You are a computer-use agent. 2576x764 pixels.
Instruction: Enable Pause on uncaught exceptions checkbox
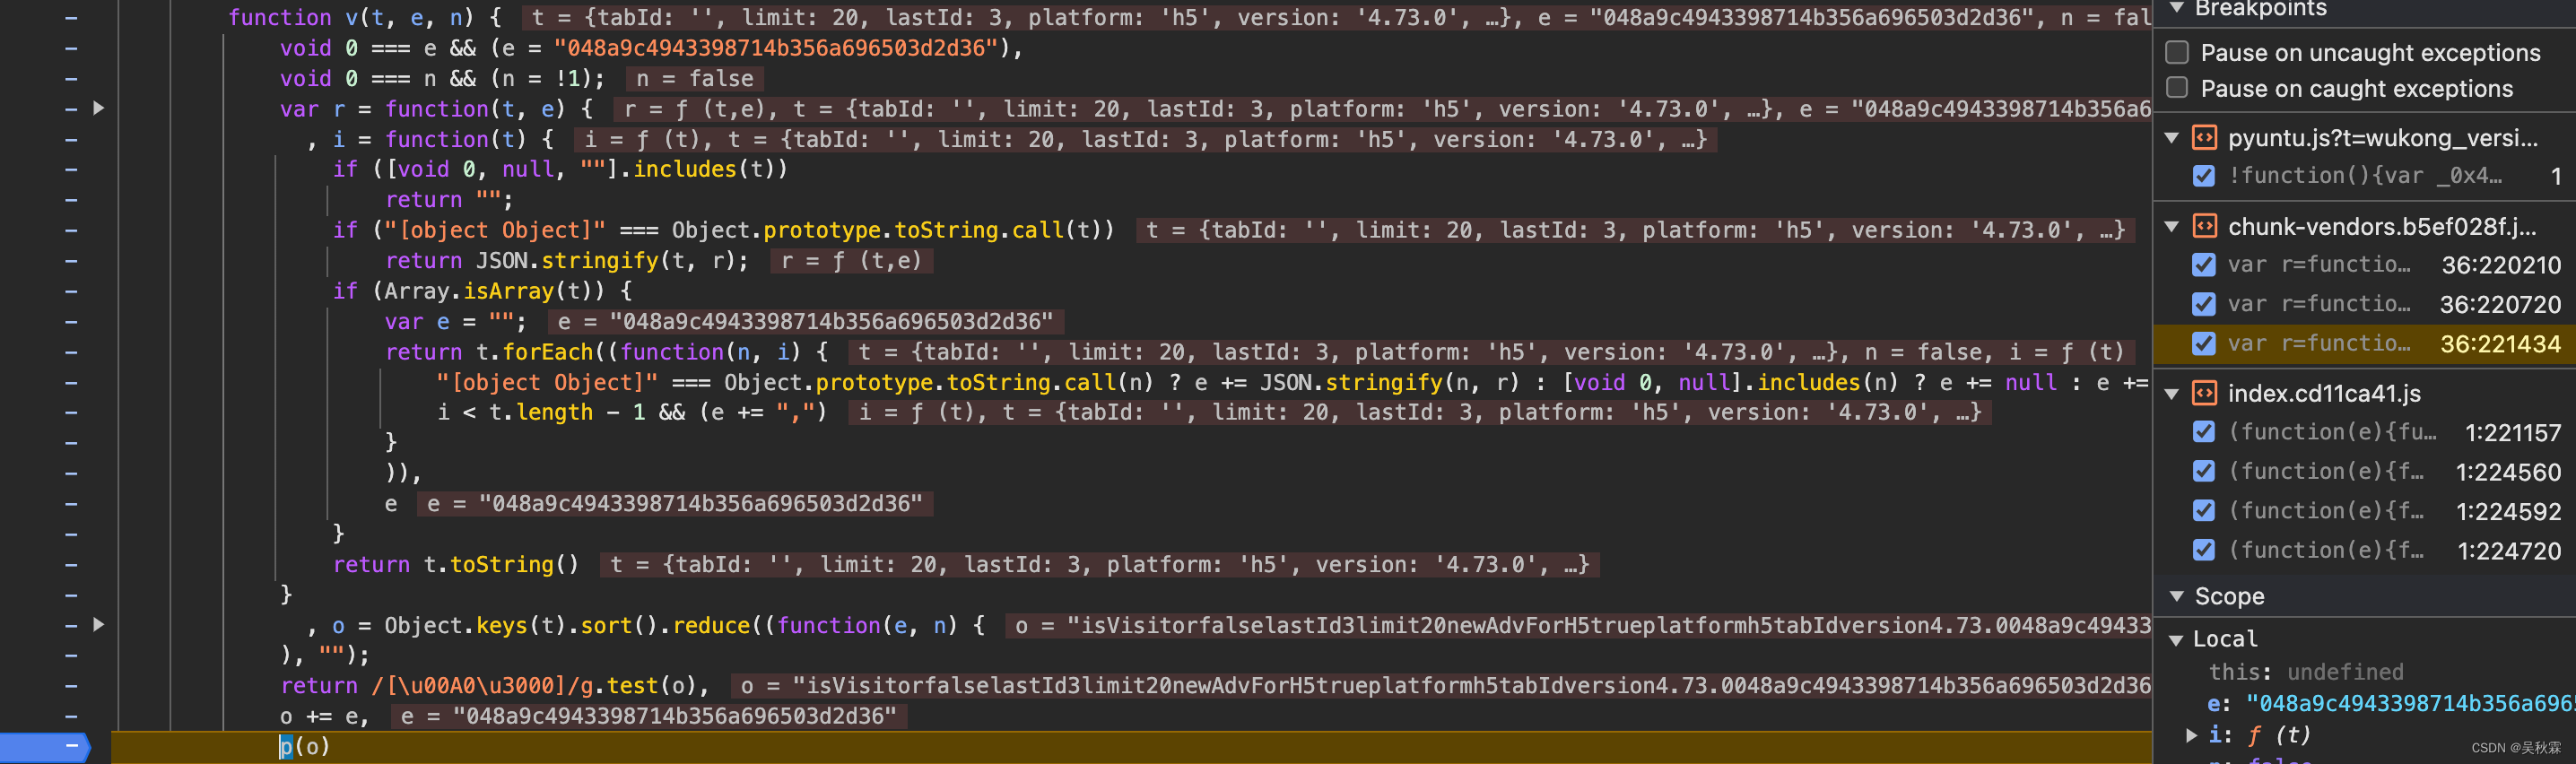(x=2177, y=52)
